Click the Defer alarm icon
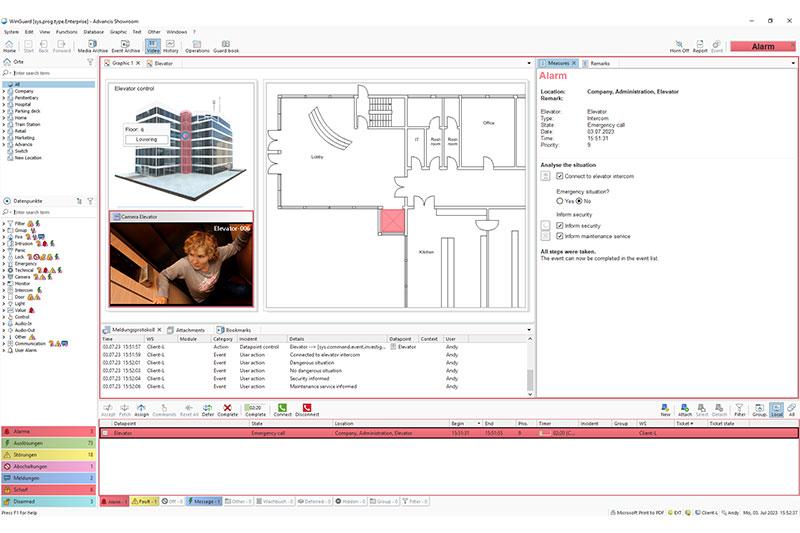This screenshot has width=800, height=533. (207, 410)
